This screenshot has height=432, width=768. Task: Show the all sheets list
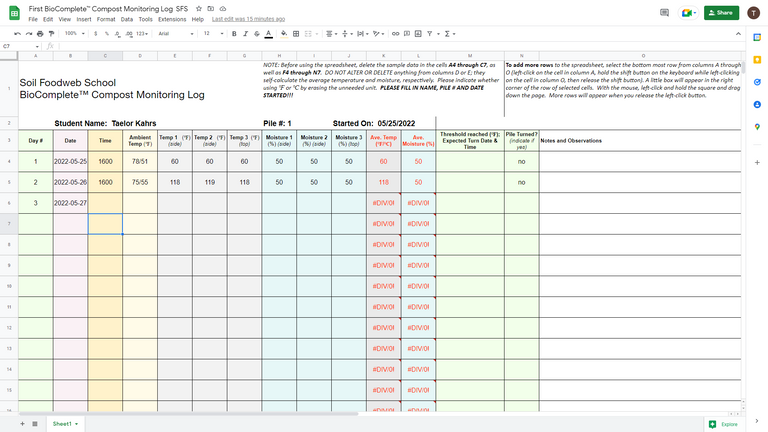coord(35,424)
